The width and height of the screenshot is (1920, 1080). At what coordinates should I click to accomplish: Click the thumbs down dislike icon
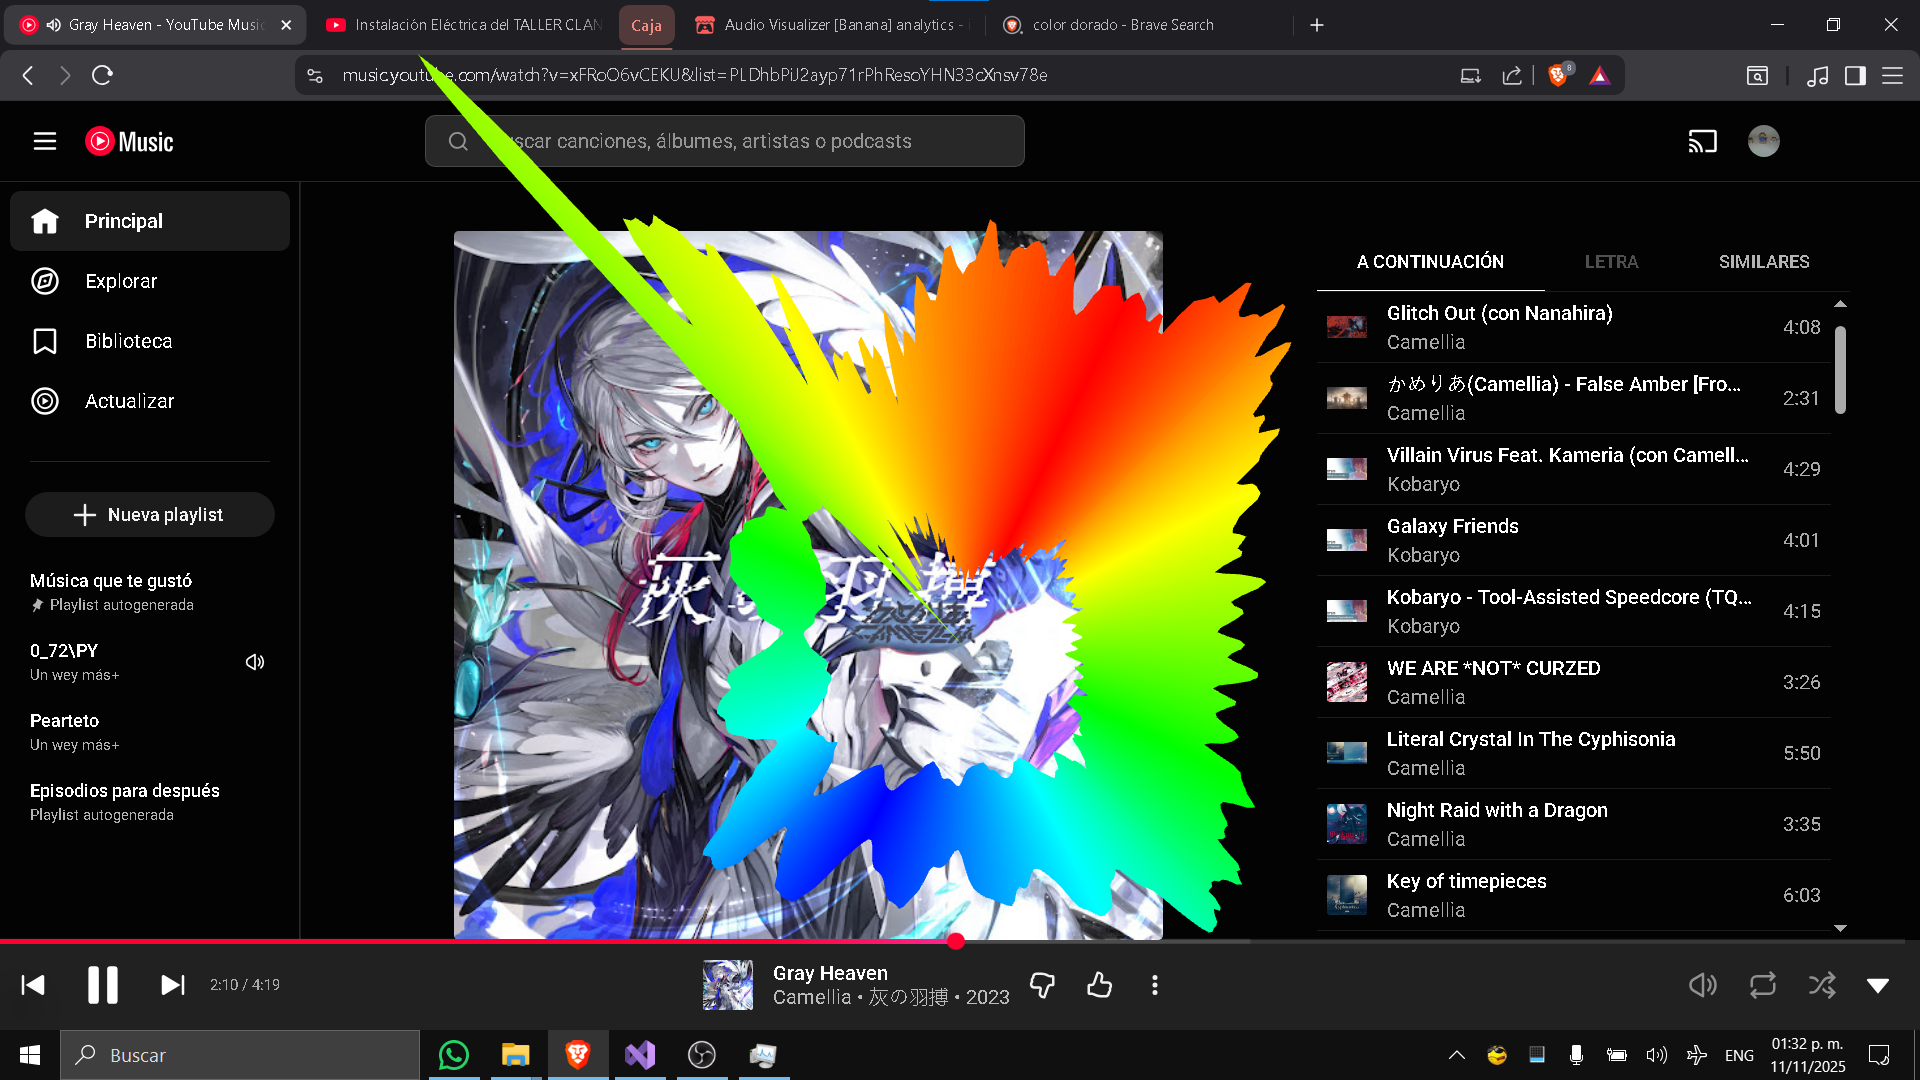click(1042, 985)
